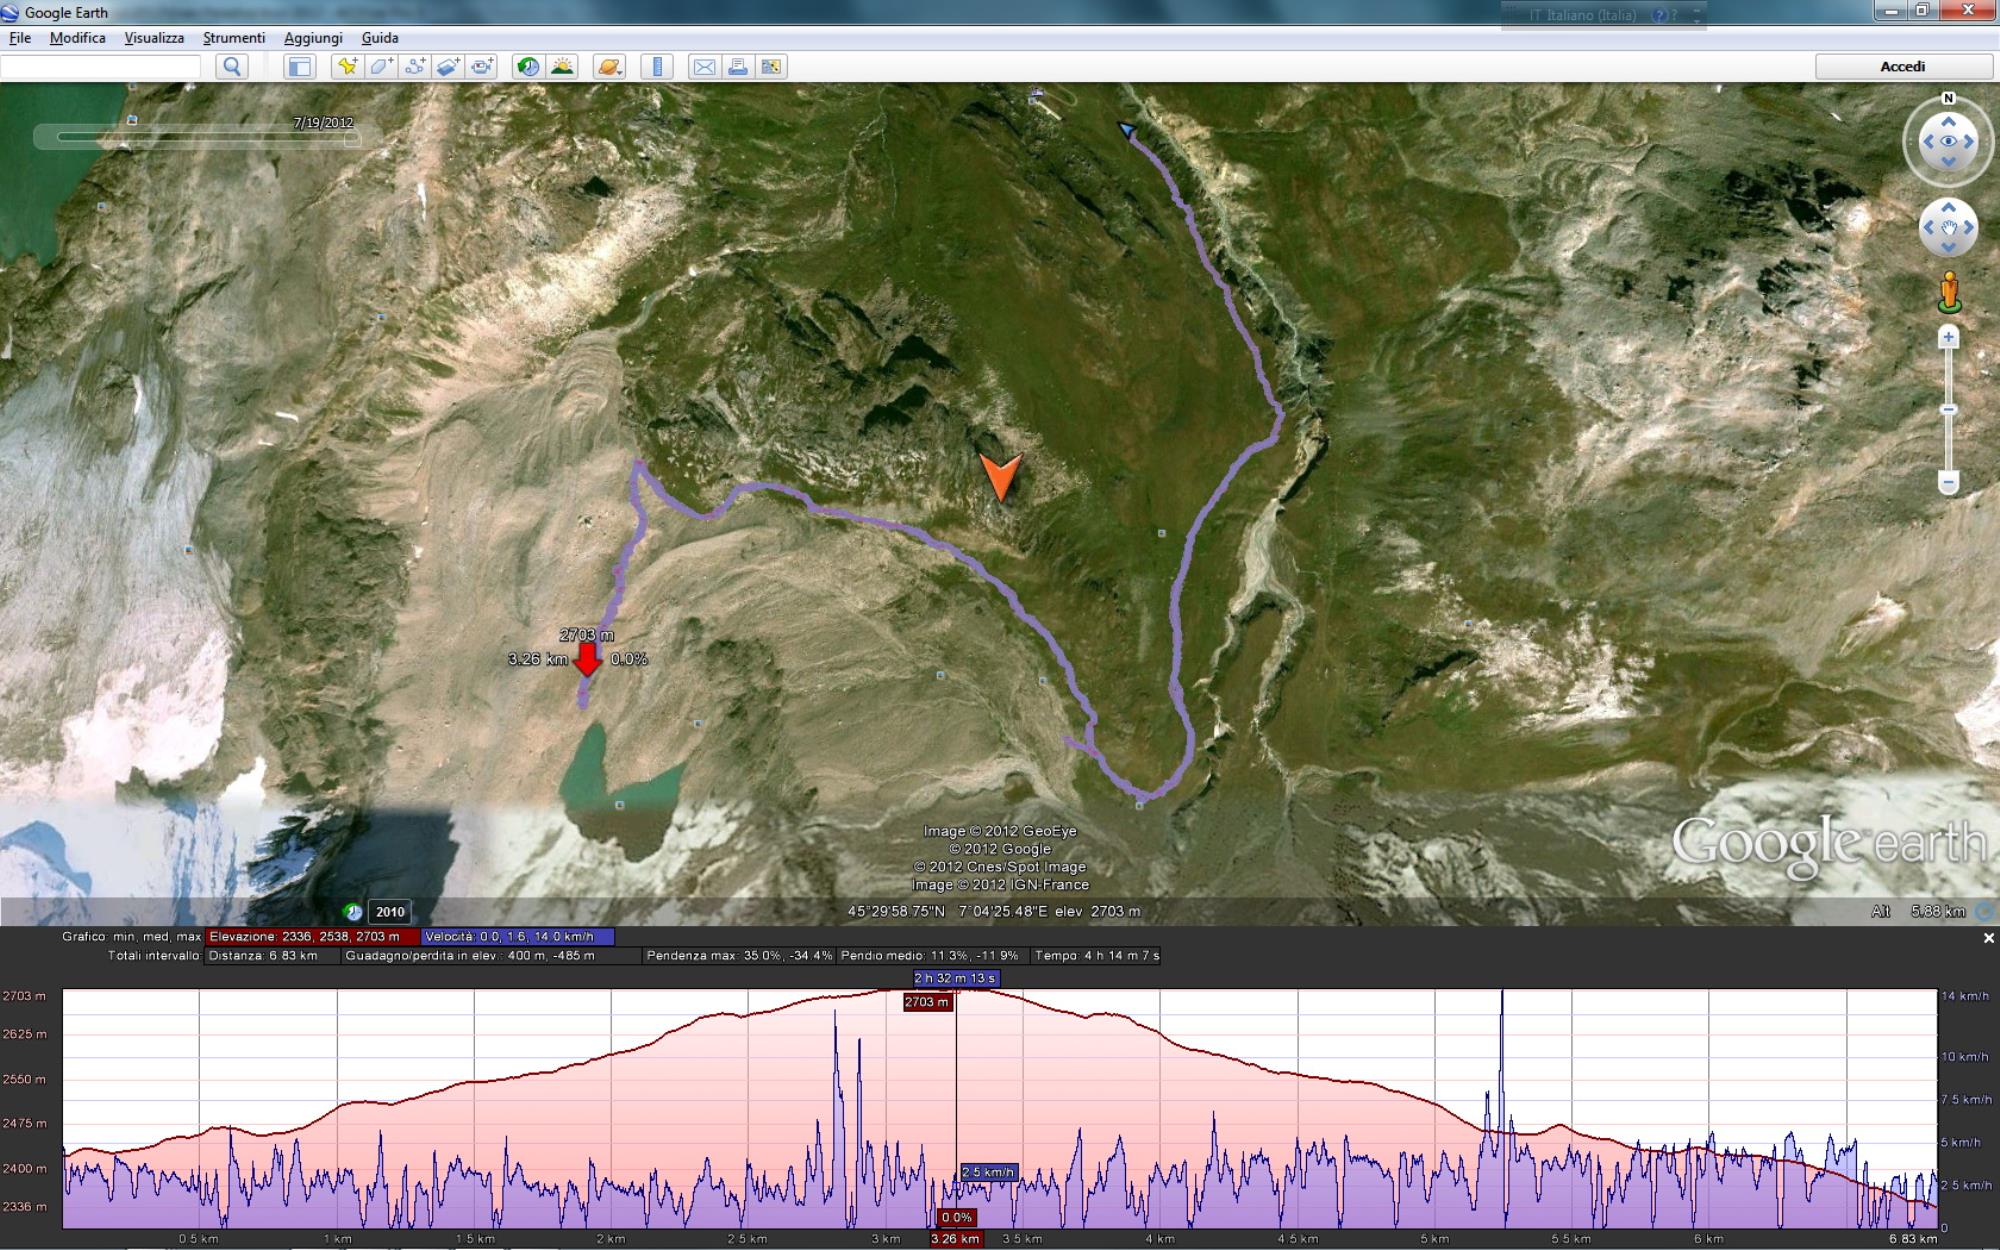Click the historical imagery time slider handle
The height and width of the screenshot is (1250, 2000).
352,138
